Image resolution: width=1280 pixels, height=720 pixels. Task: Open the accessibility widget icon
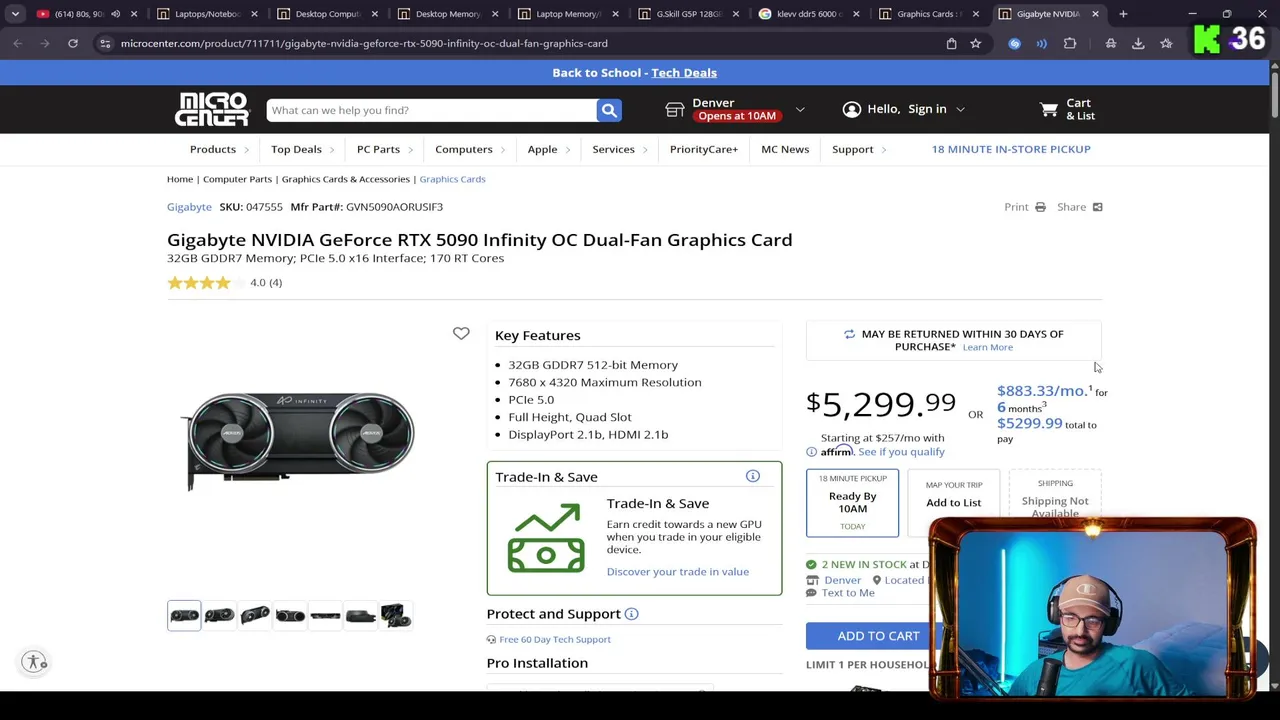[35, 662]
